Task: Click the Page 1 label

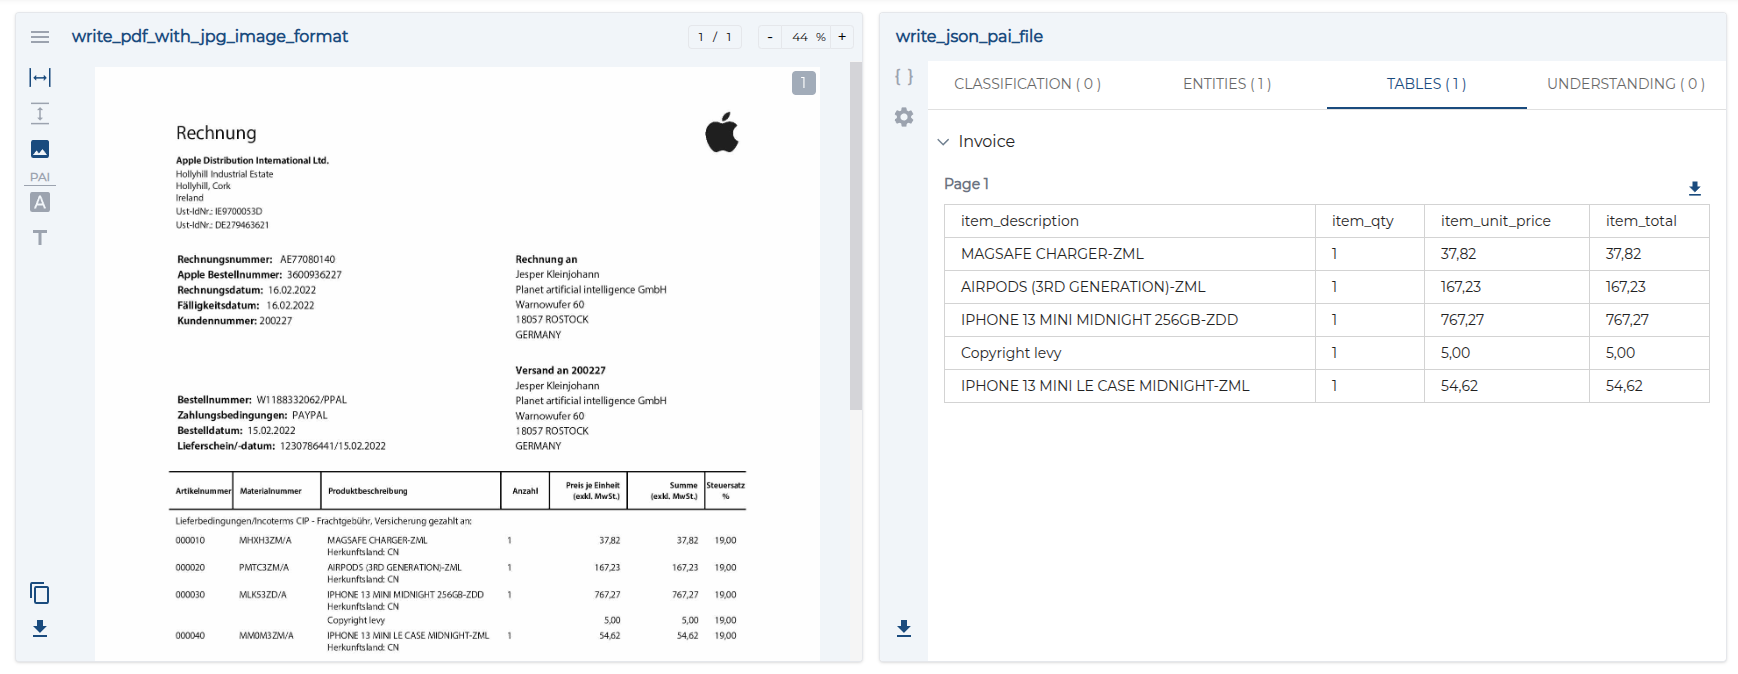Action: click(x=966, y=184)
